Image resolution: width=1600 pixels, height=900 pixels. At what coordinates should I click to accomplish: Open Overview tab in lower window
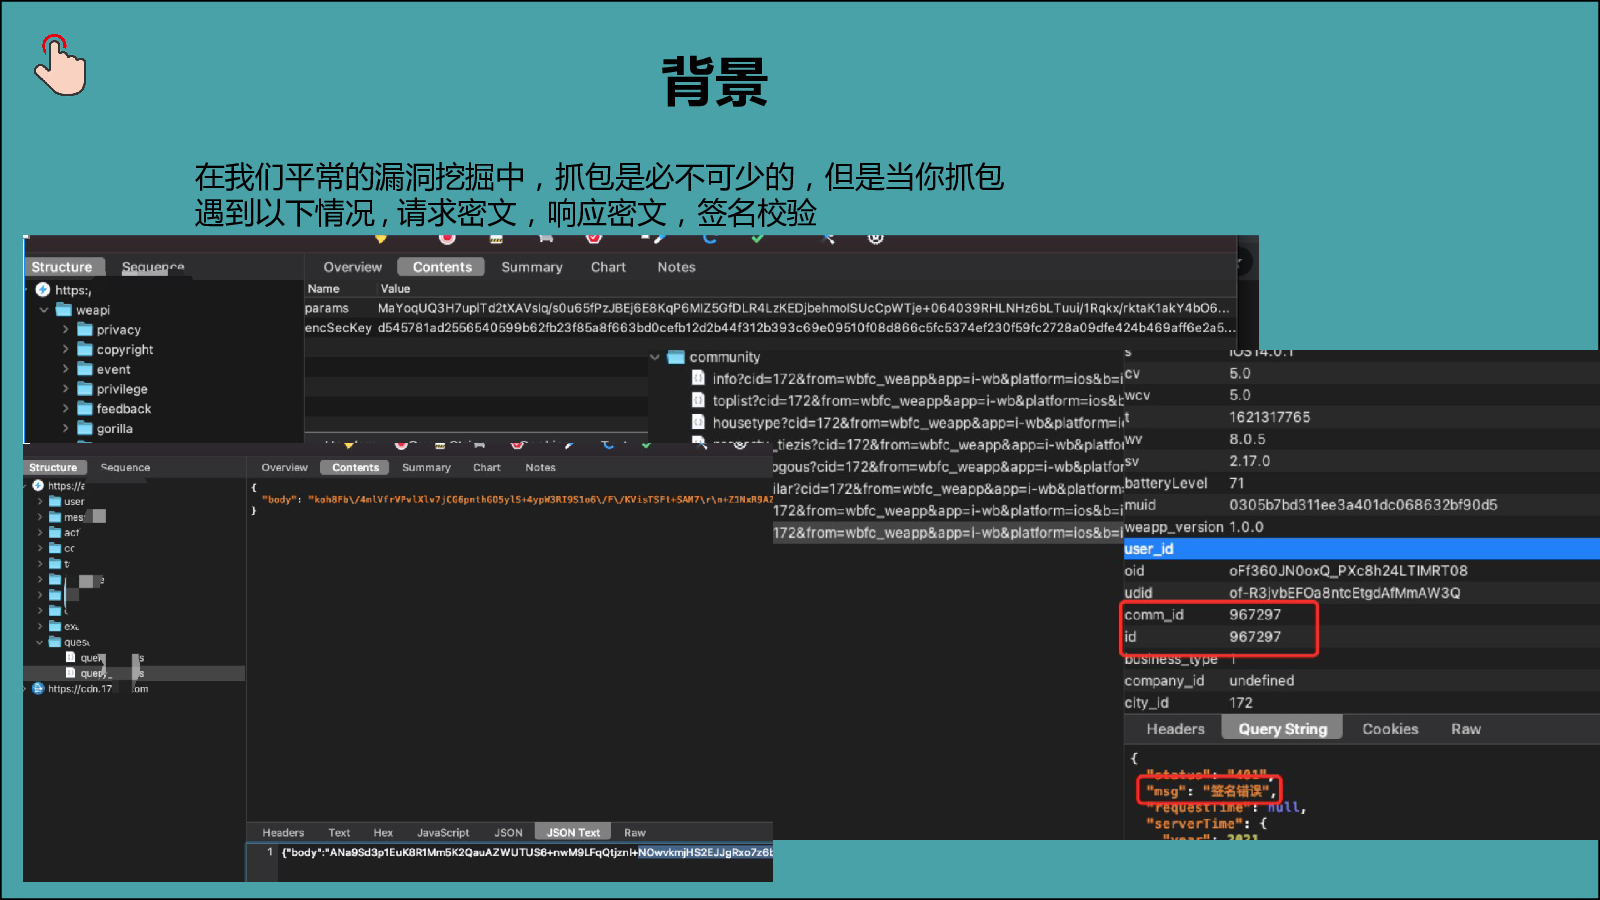pos(284,467)
